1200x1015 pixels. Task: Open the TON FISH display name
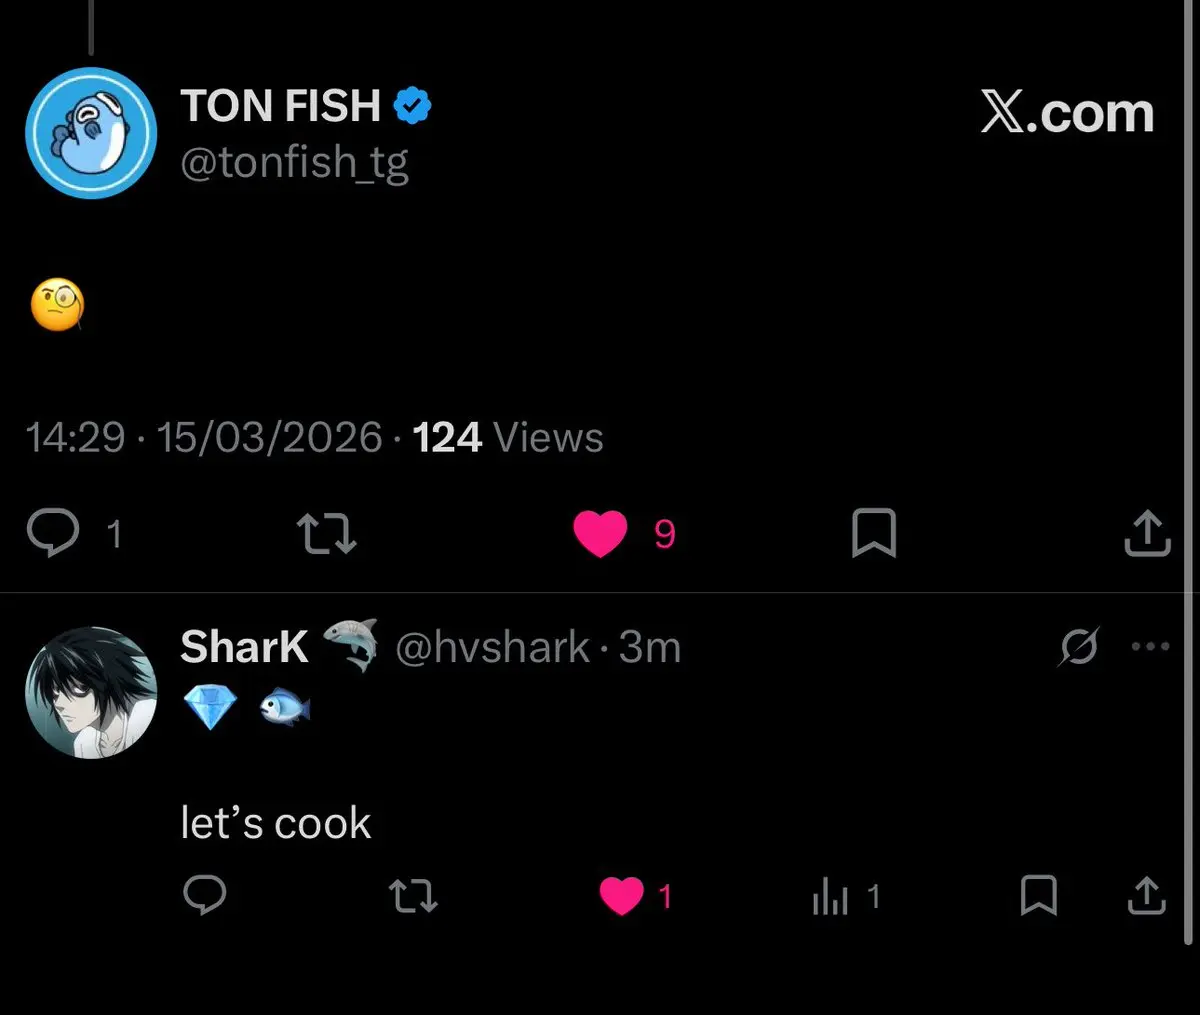(x=281, y=106)
